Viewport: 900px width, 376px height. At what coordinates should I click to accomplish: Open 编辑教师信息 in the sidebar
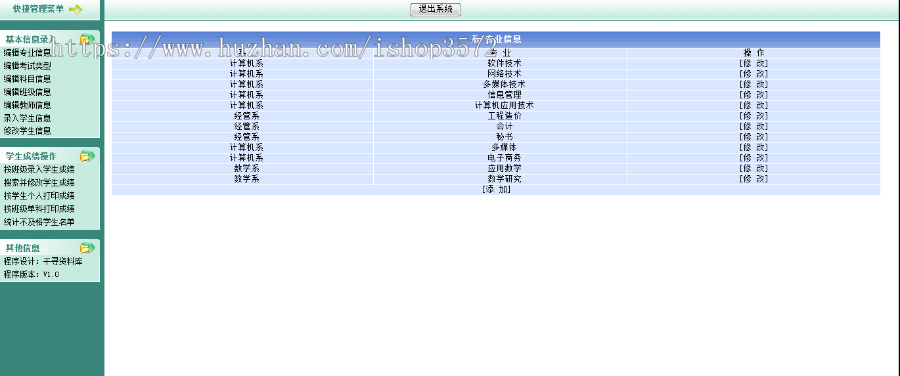[28, 105]
